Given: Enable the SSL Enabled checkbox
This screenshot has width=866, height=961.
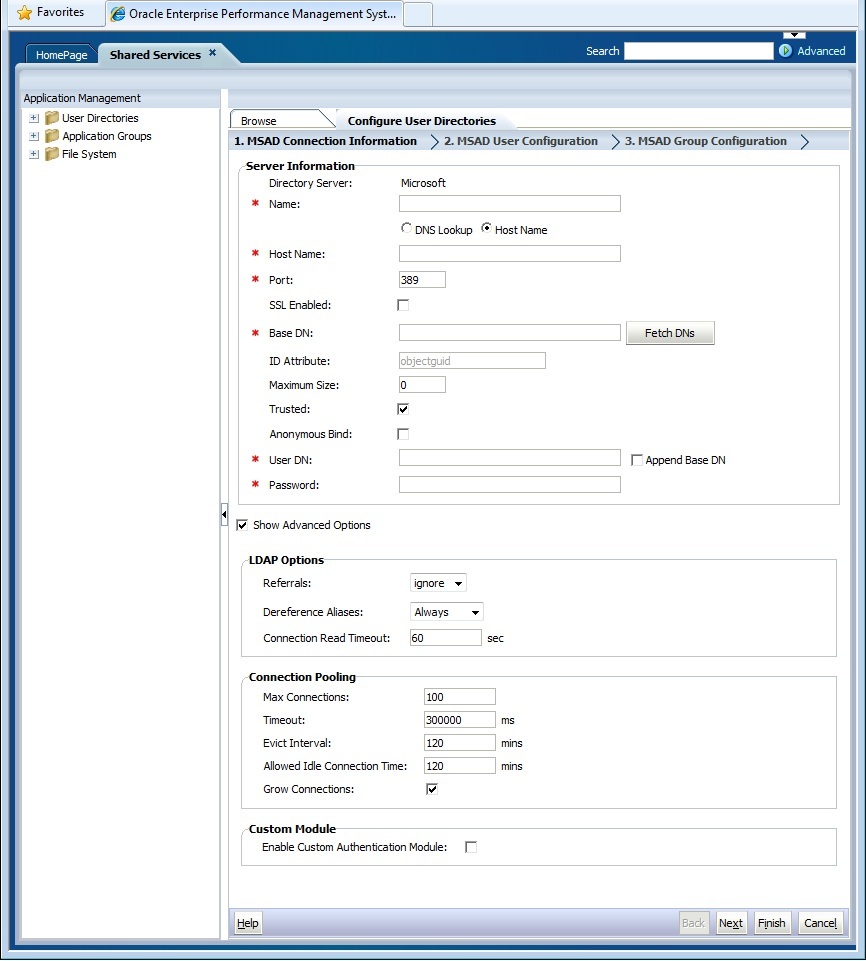Looking at the screenshot, I should click(403, 305).
